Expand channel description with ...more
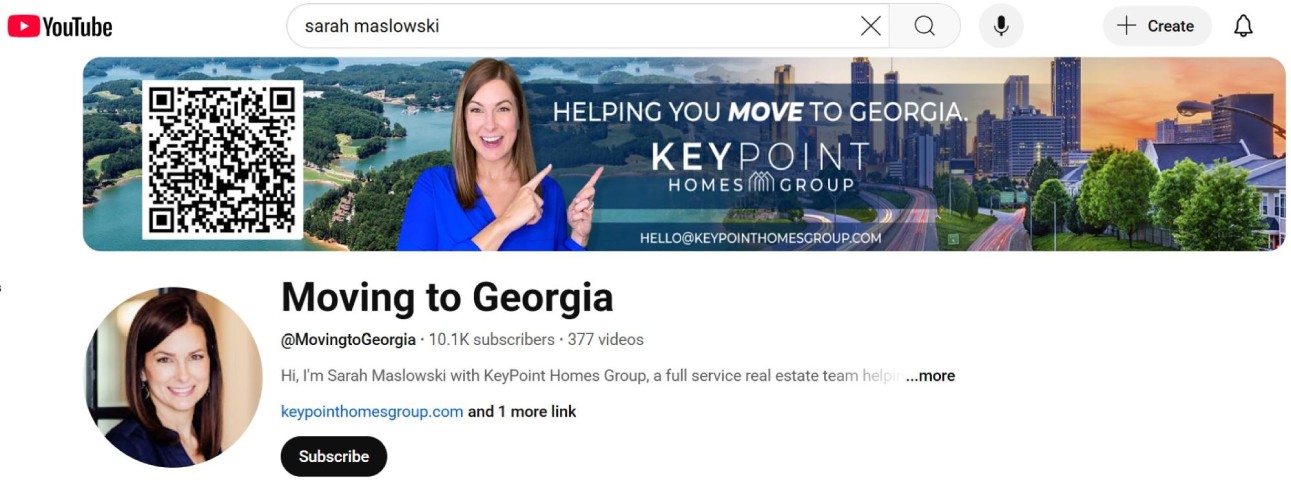 pyautogui.click(x=930, y=376)
